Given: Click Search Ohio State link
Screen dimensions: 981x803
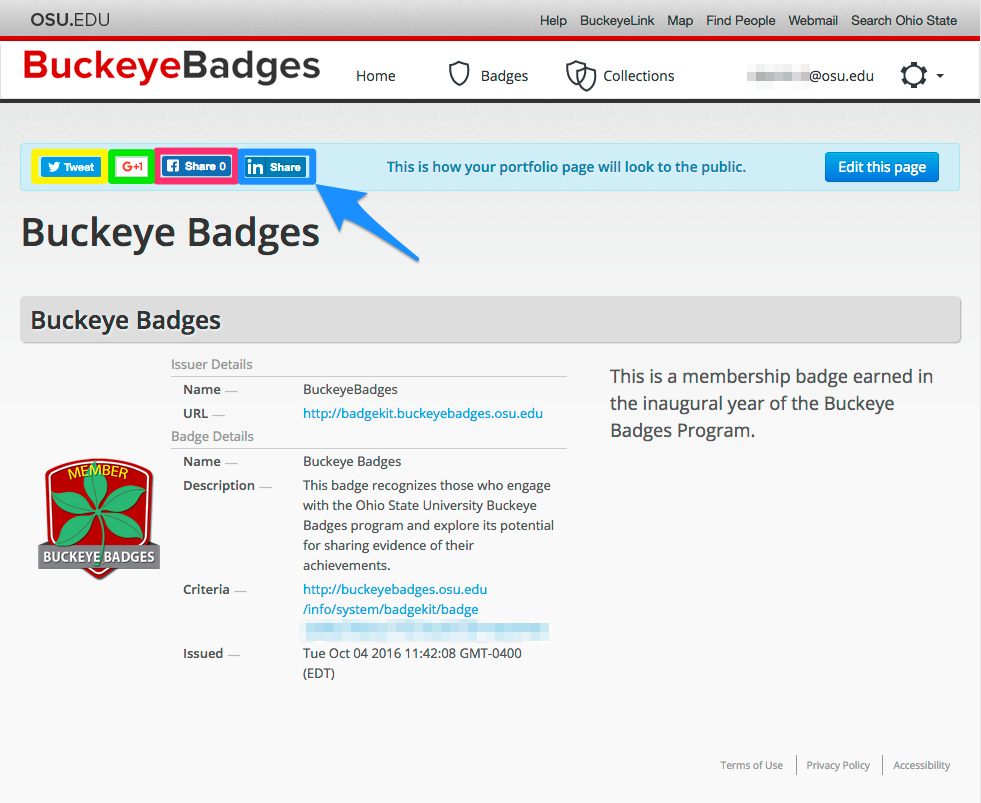Looking at the screenshot, I should point(903,21).
